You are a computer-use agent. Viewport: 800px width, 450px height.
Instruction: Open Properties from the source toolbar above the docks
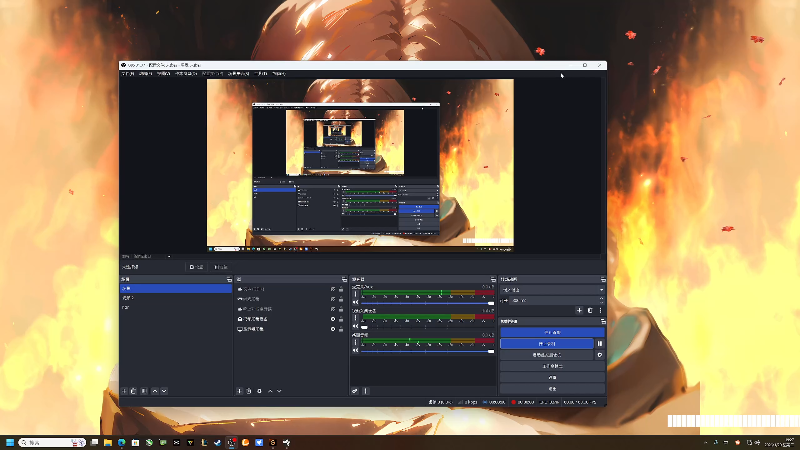196,267
